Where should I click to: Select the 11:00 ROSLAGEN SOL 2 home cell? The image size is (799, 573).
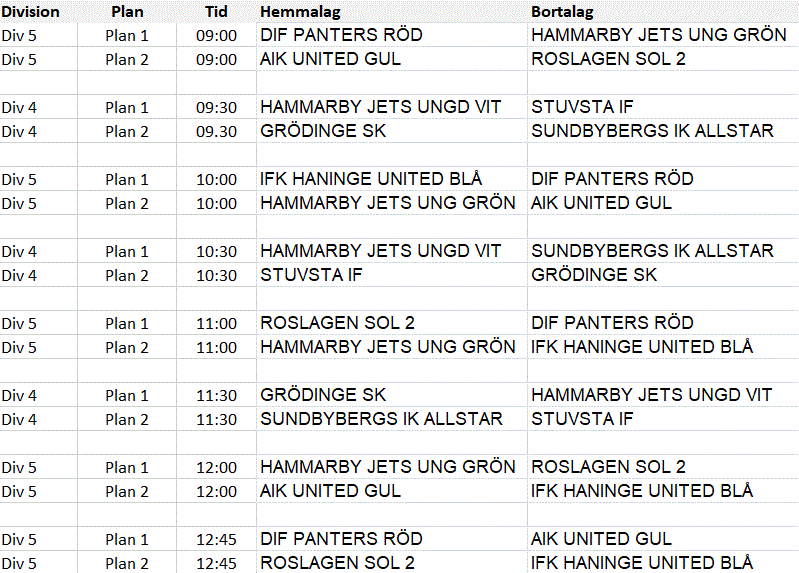coord(391,323)
